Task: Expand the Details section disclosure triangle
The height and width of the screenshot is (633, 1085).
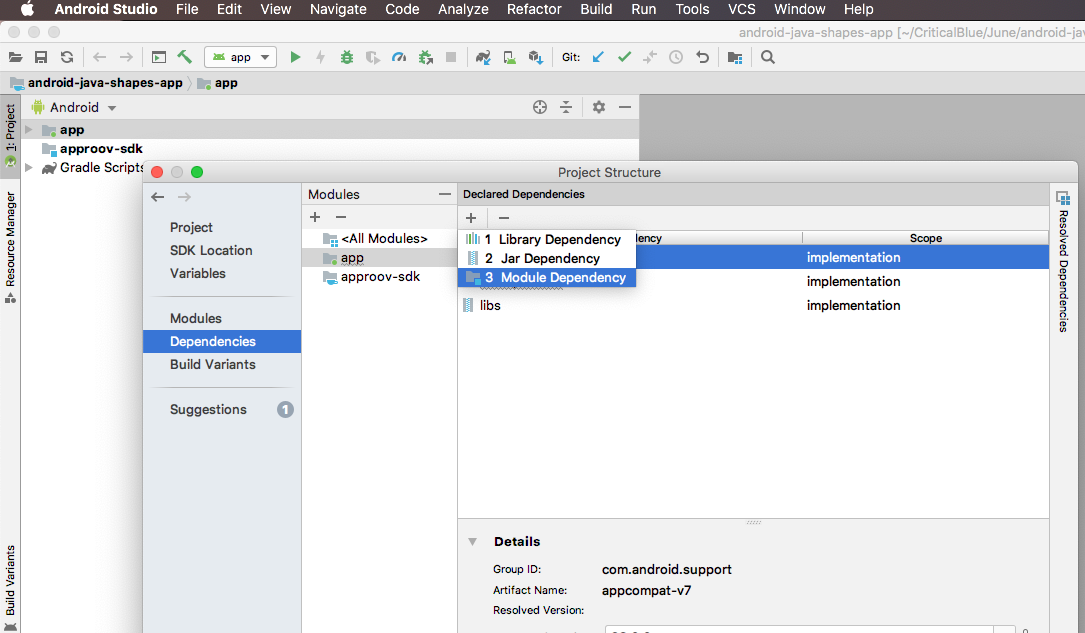Action: tap(473, 541)
